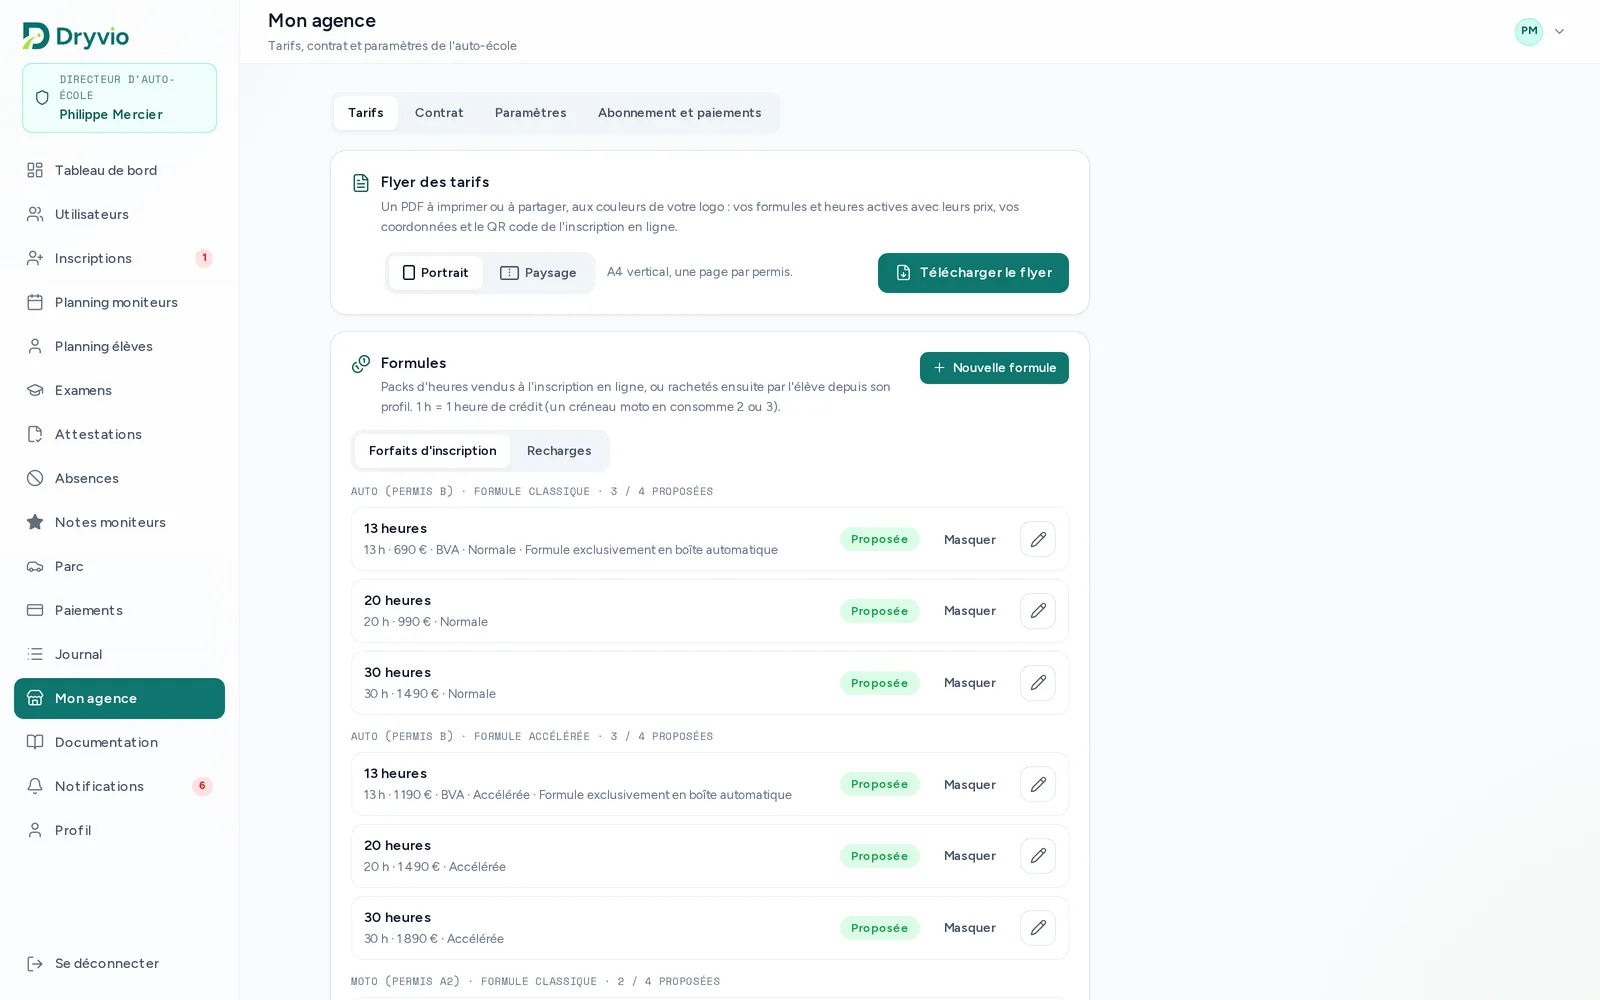Select Paysage flyer orientation
This screenshot has height=1000, width=1600.
click(538, 273)
